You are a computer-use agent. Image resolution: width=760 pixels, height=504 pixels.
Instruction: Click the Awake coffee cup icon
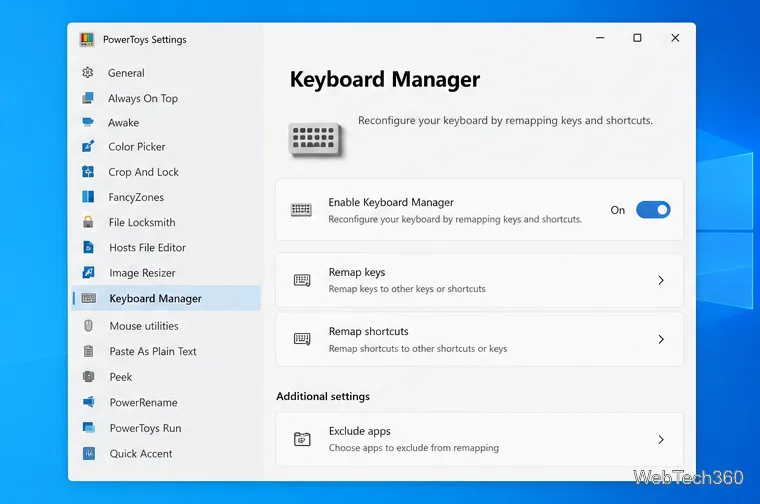(x=88, y=122)
